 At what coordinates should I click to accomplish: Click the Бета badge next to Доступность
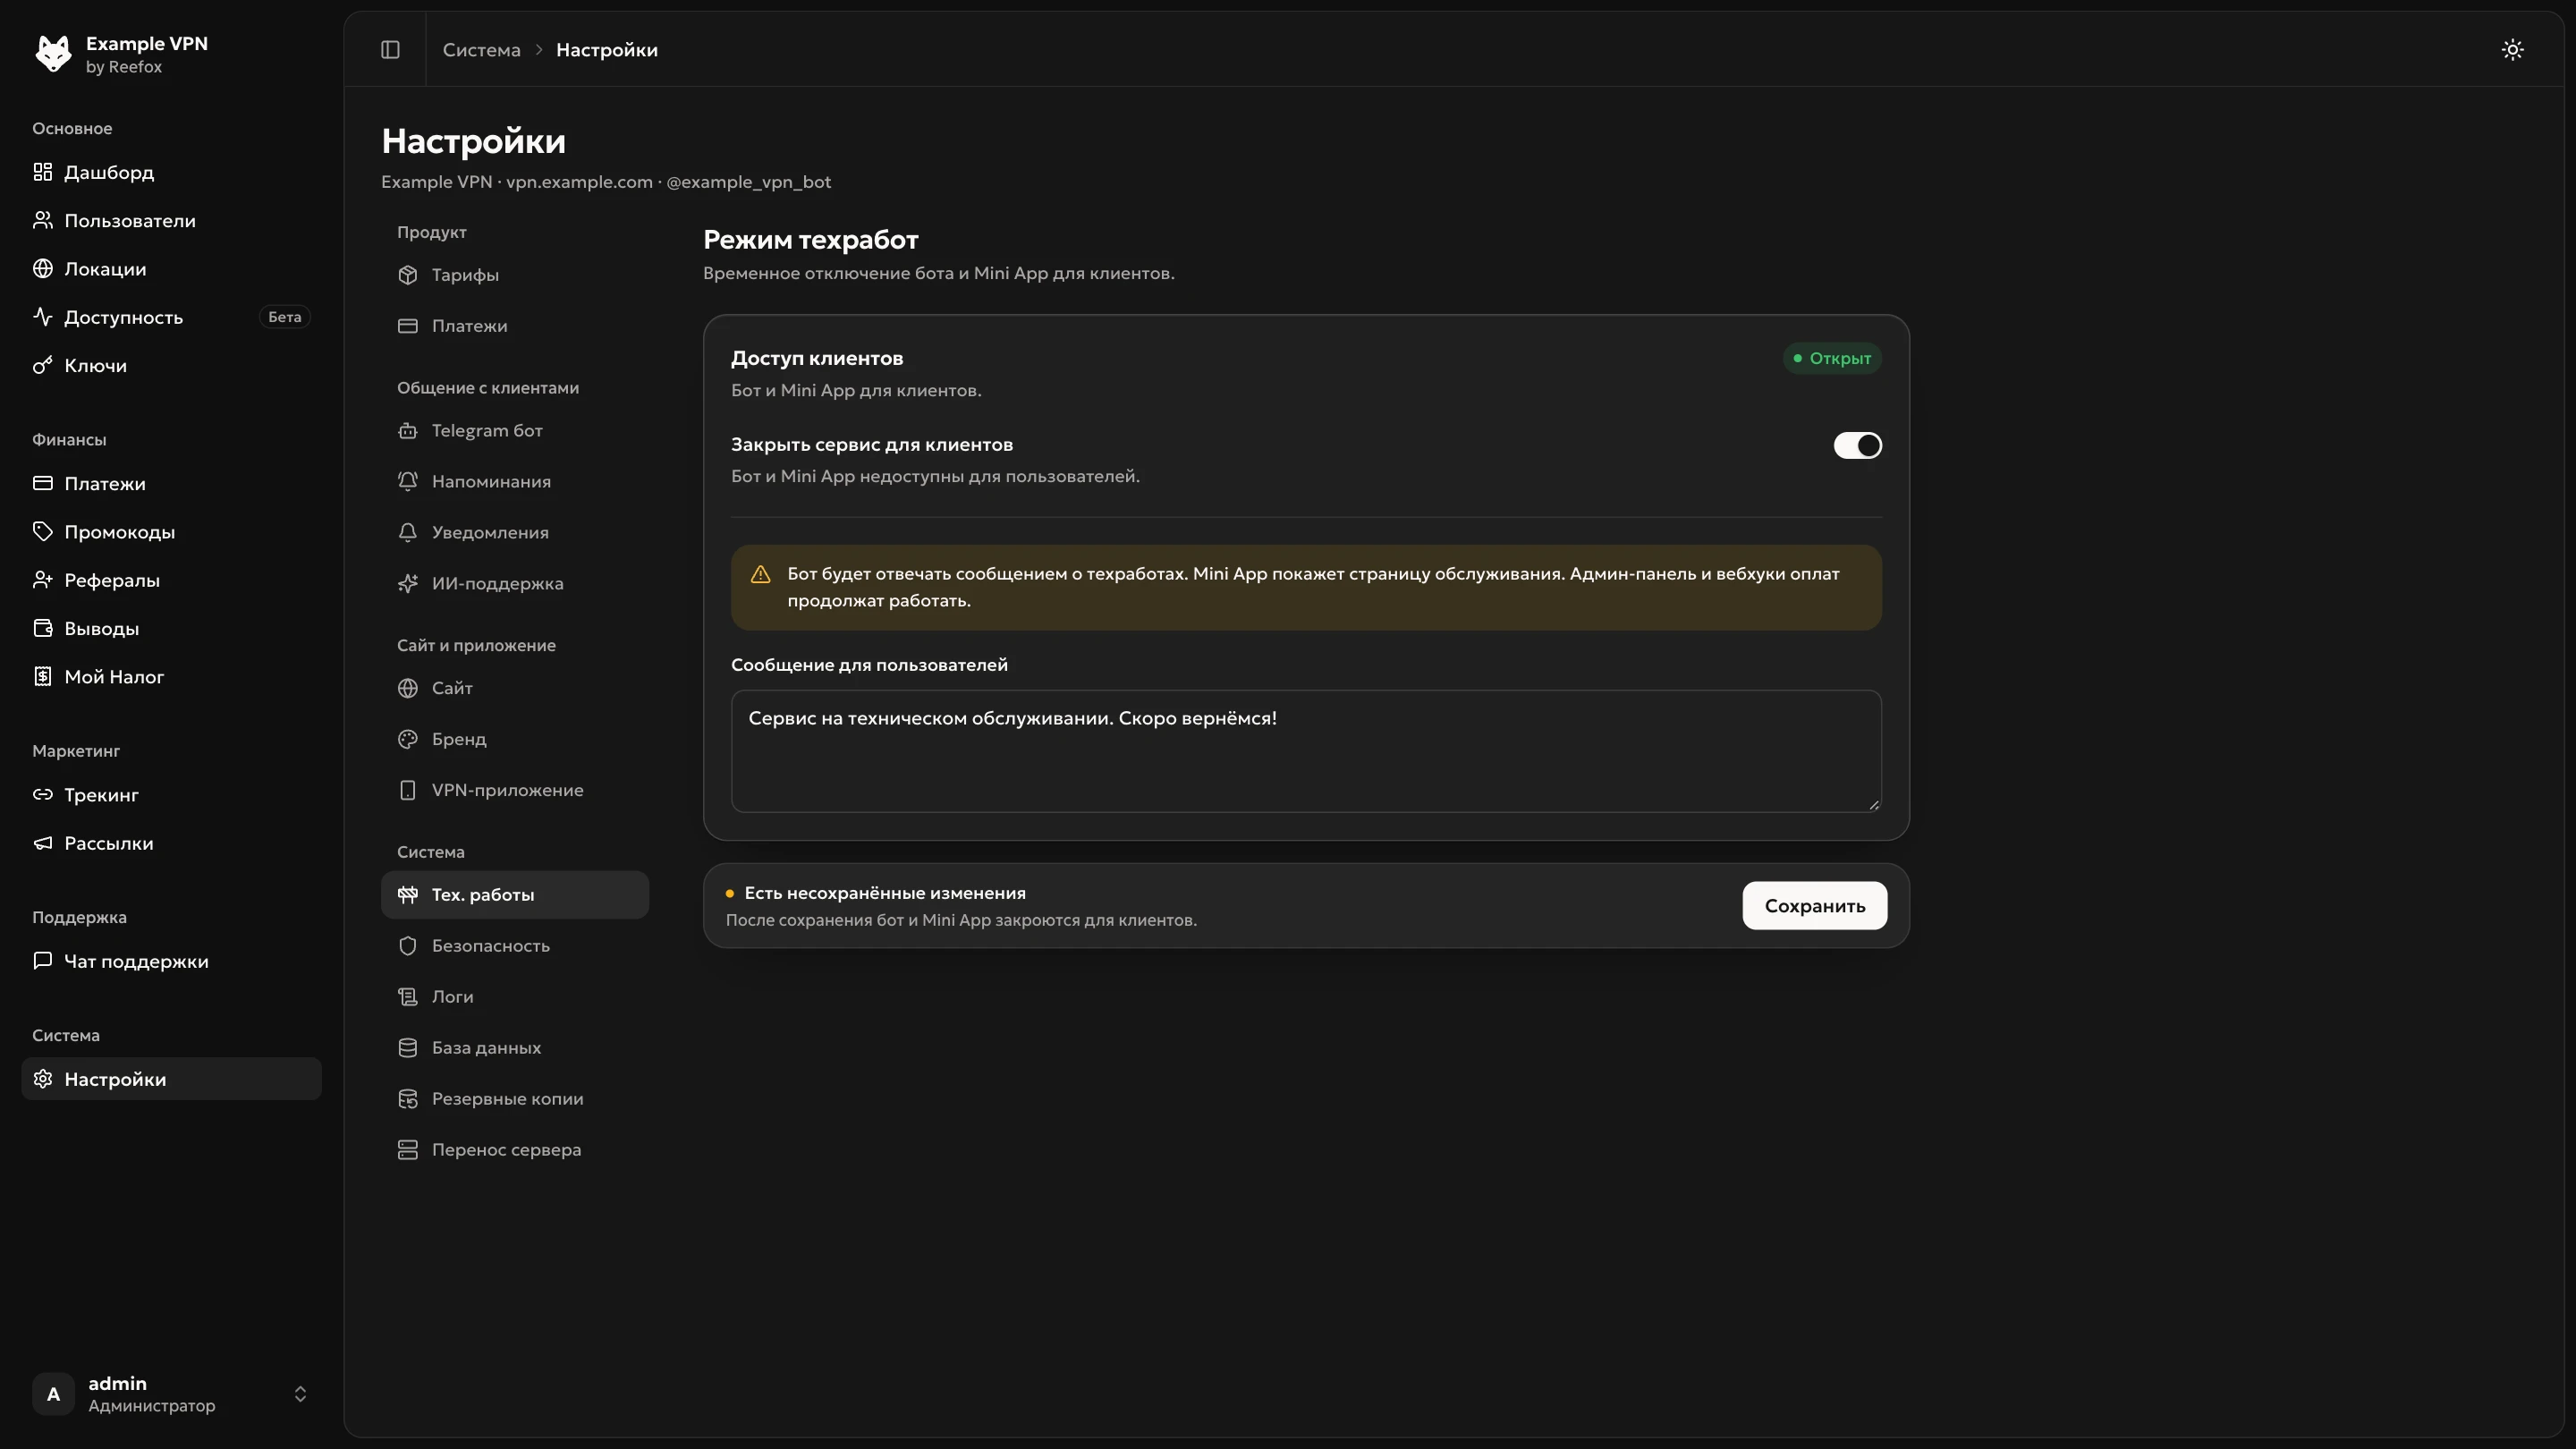click(284, 317)
